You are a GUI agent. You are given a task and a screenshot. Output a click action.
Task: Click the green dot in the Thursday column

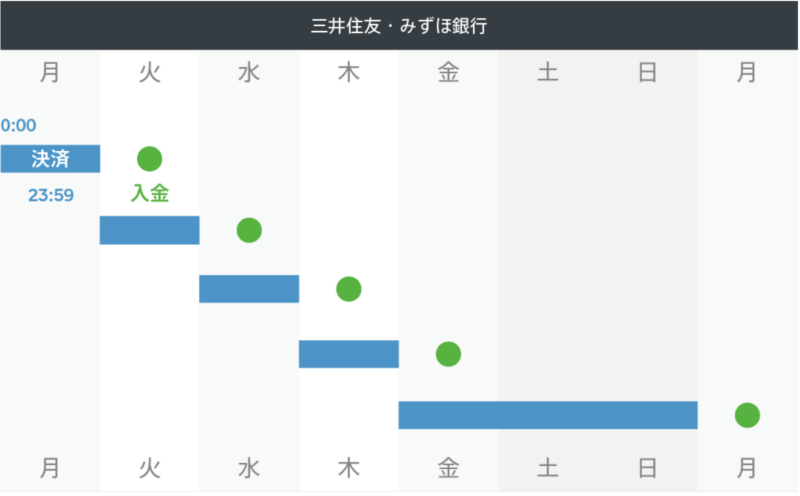coord(348,289)
